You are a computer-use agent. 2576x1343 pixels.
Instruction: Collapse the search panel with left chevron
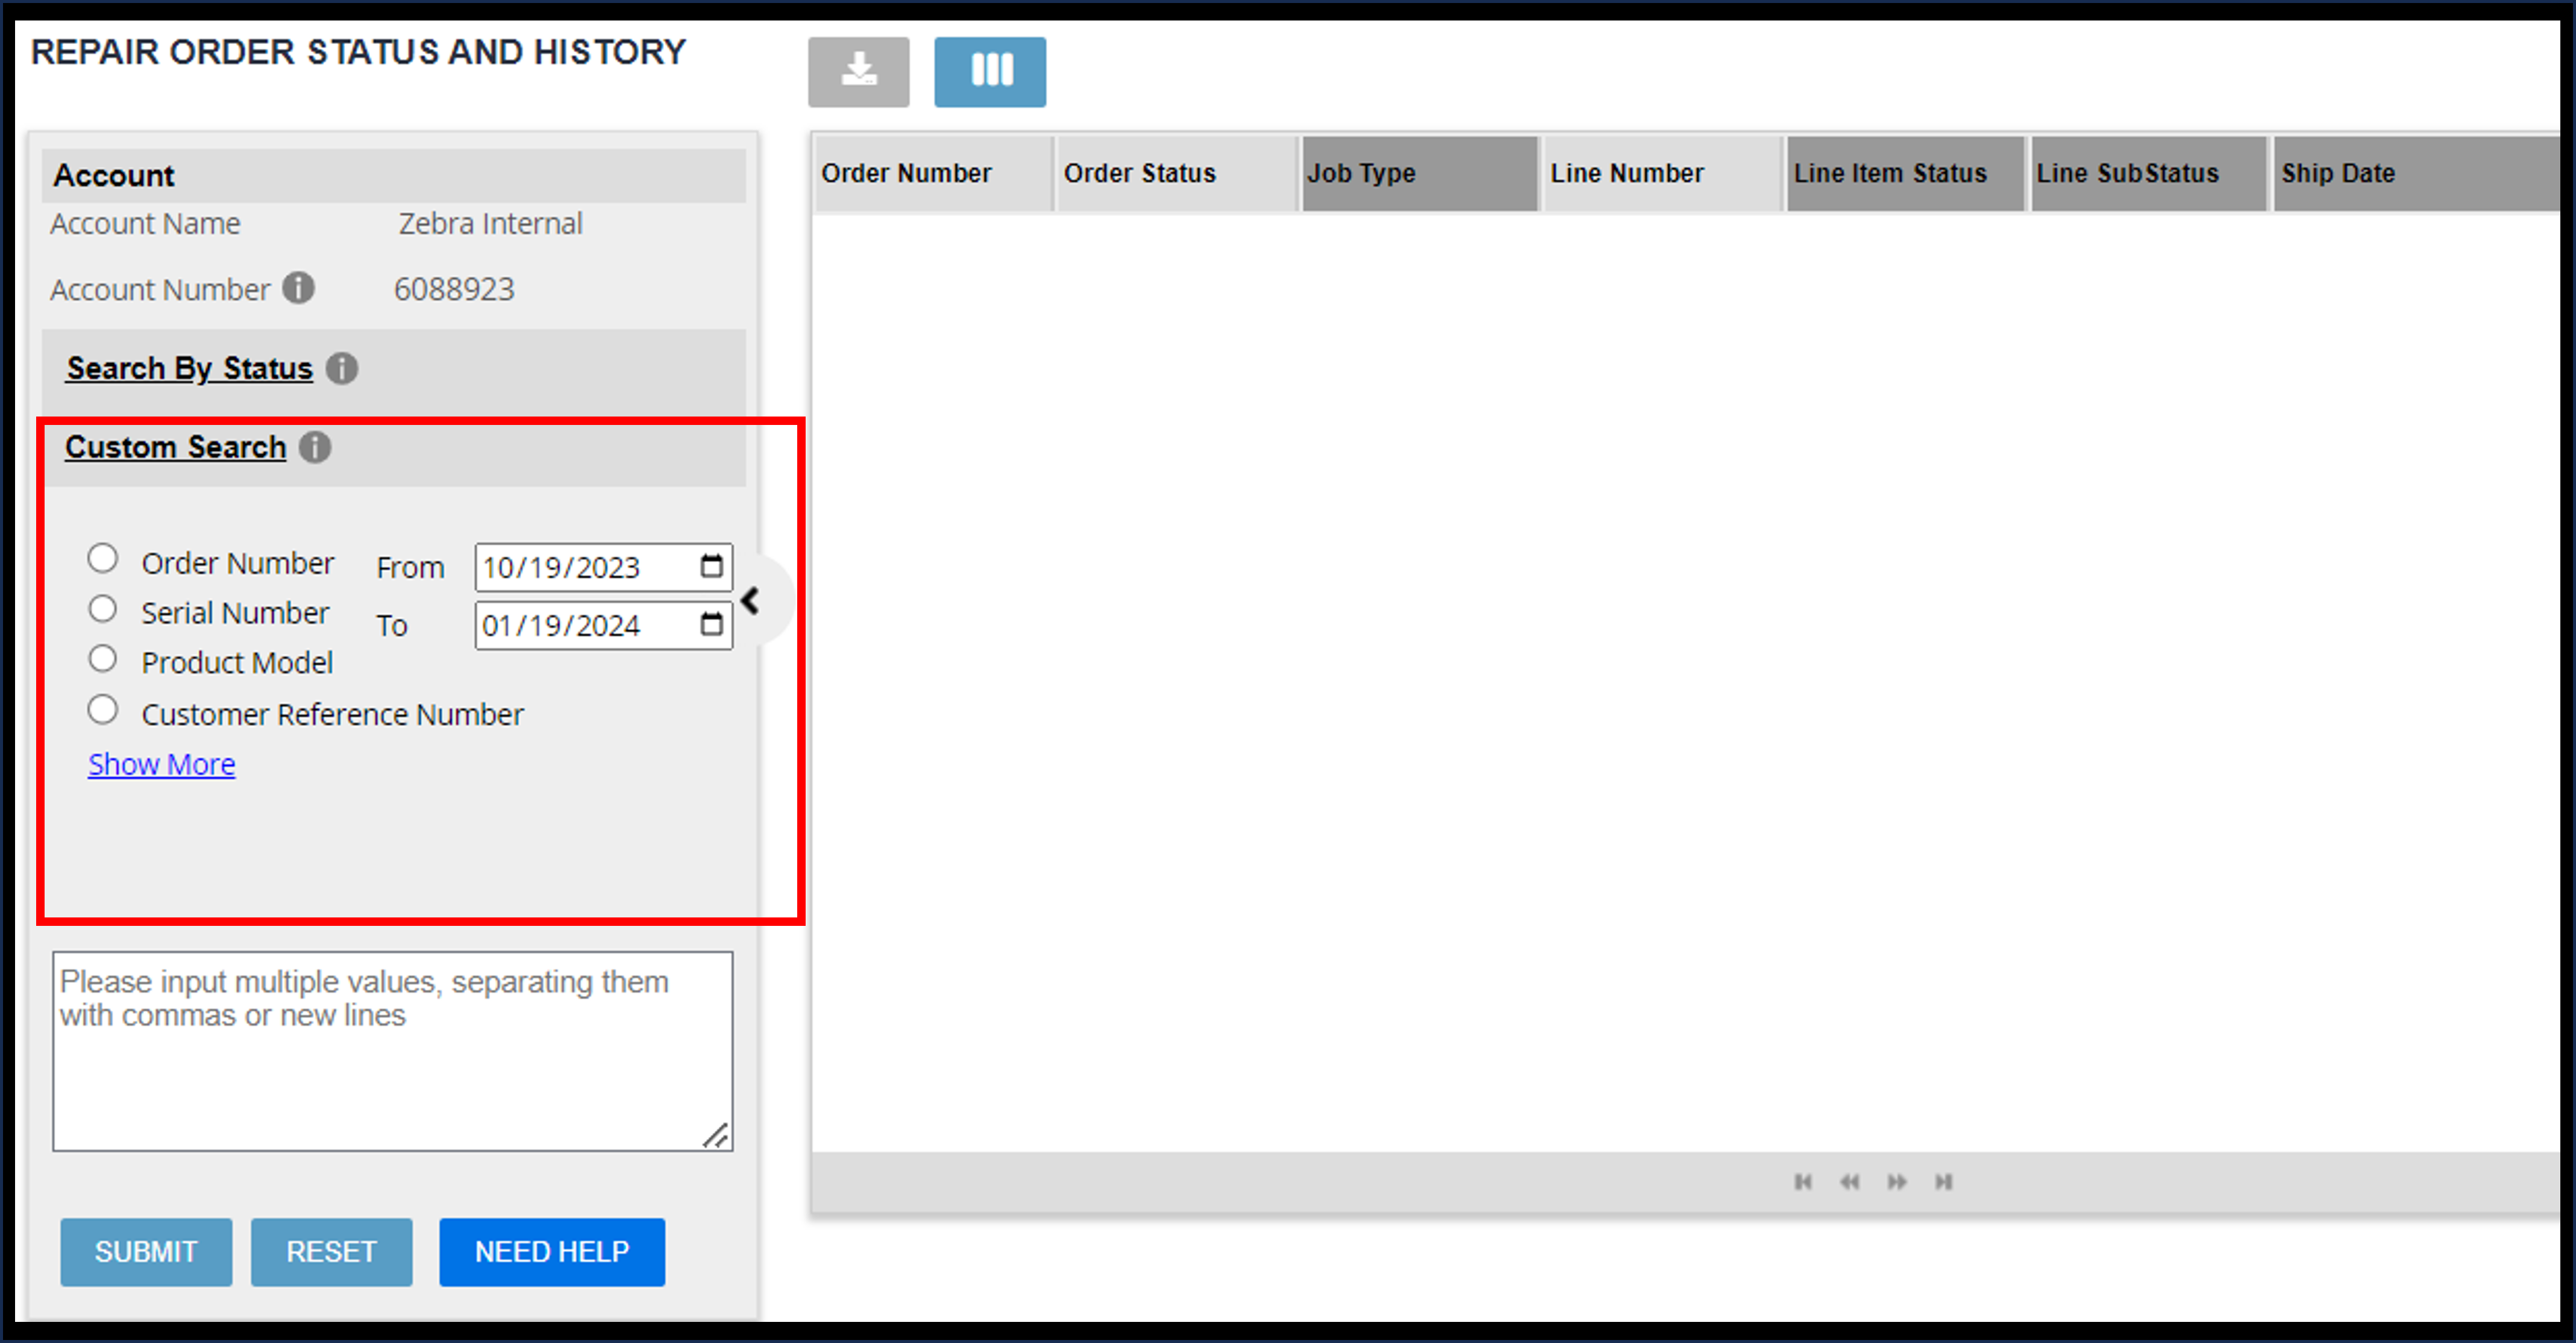pyautogui.click(x=751, y=600)
